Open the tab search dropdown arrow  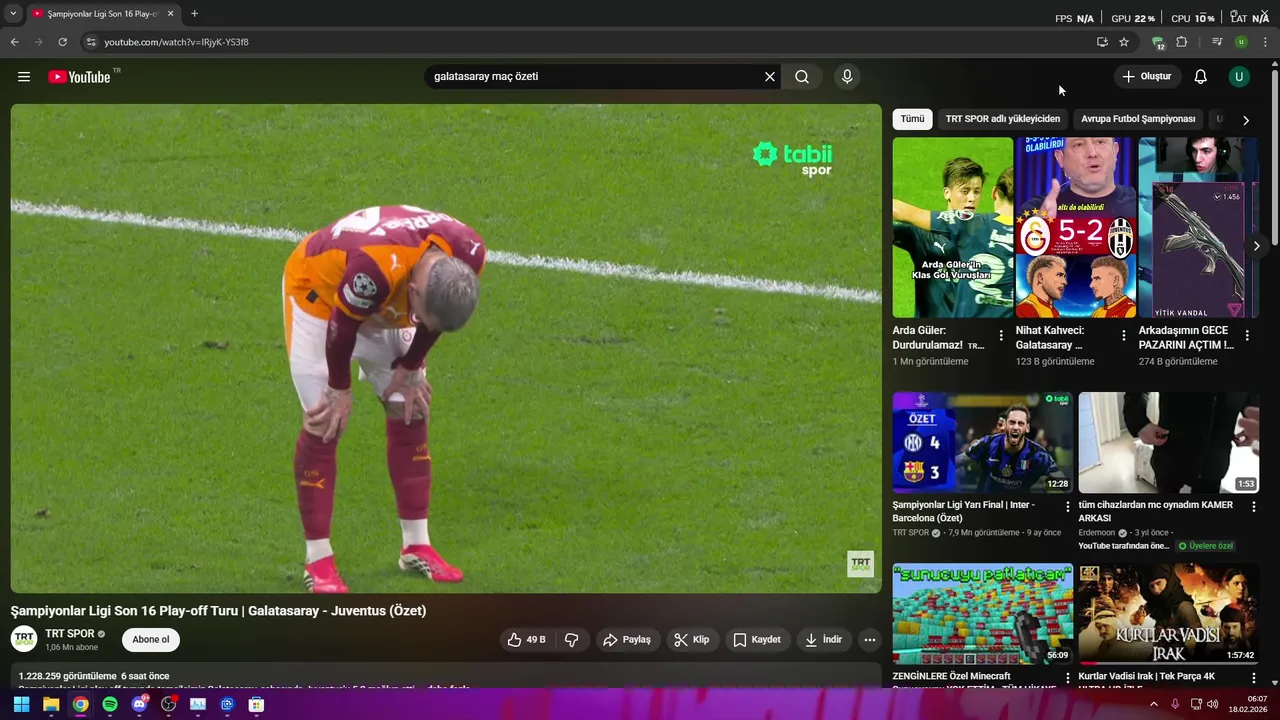click(x=13, y=14)
